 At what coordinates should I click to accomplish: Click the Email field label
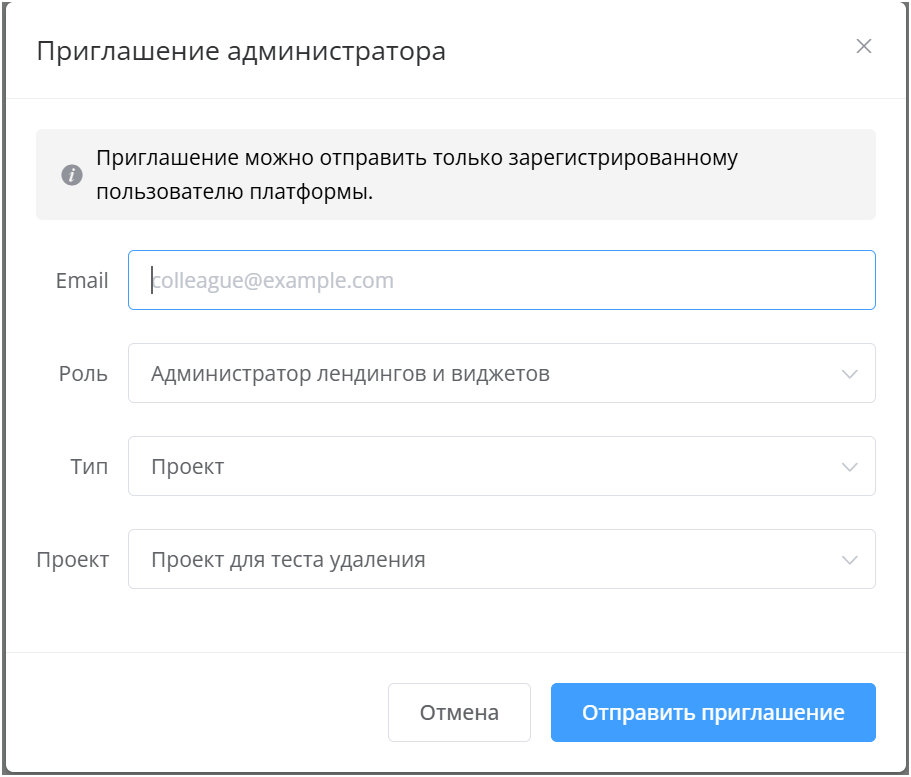82,281
